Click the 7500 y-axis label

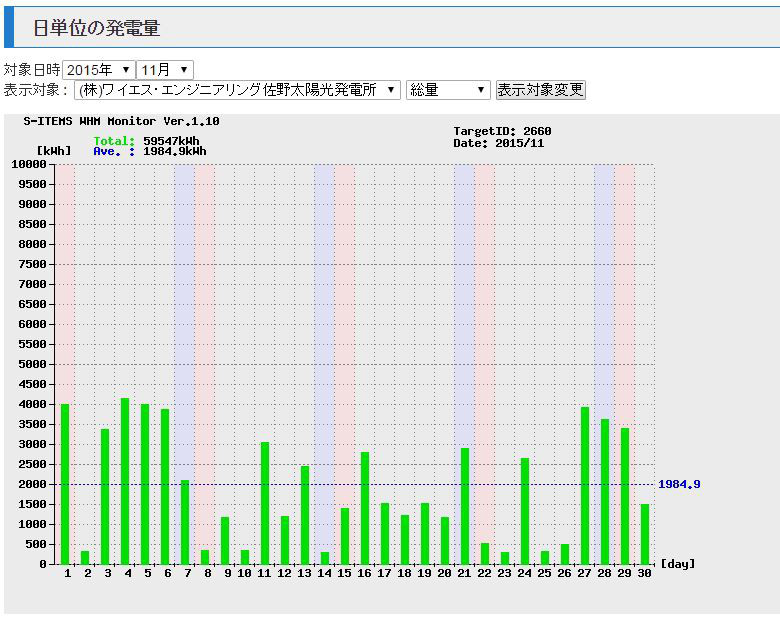(32, 264)
